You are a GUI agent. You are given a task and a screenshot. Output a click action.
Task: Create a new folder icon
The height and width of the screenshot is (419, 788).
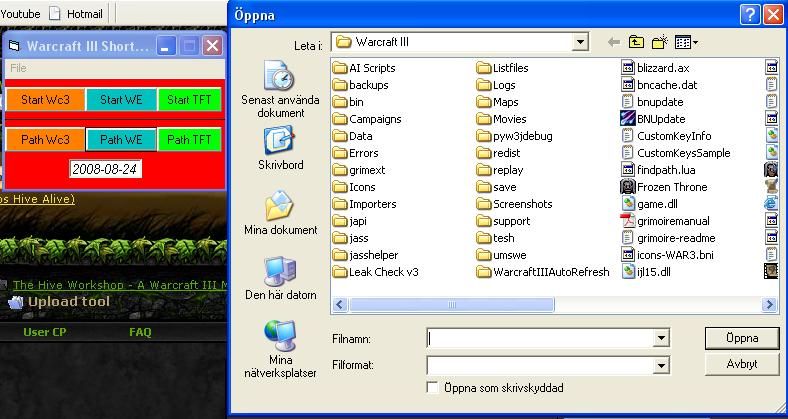(x=659, y=43)
